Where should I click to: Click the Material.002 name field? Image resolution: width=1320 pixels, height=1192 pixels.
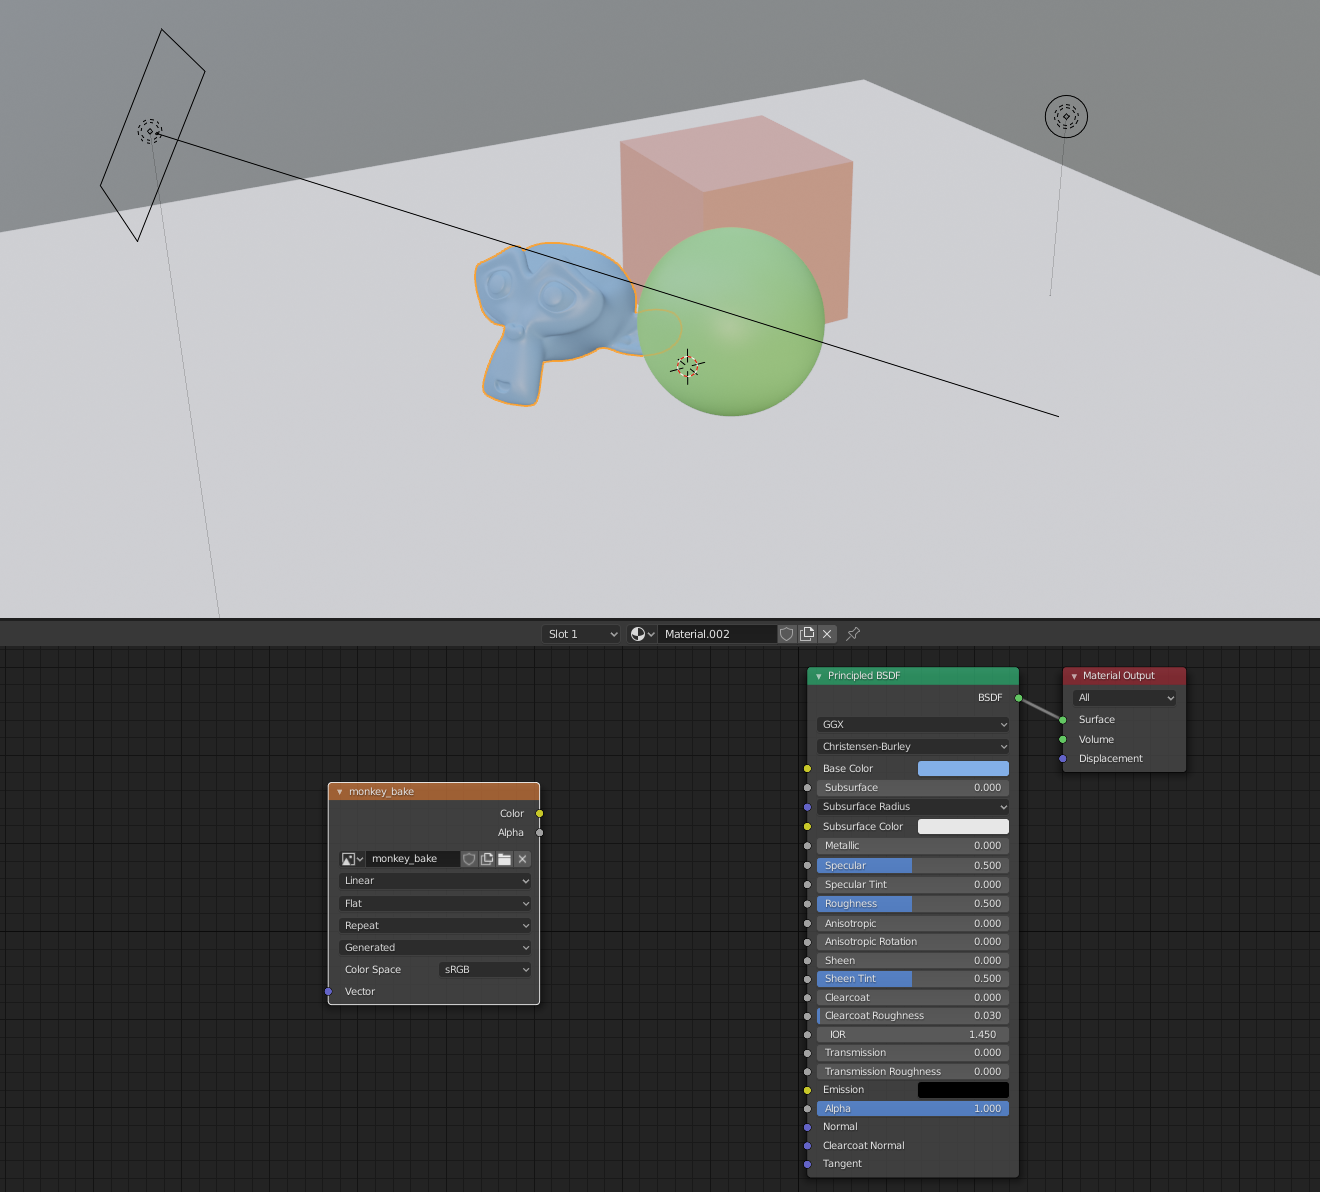point(716,634)
